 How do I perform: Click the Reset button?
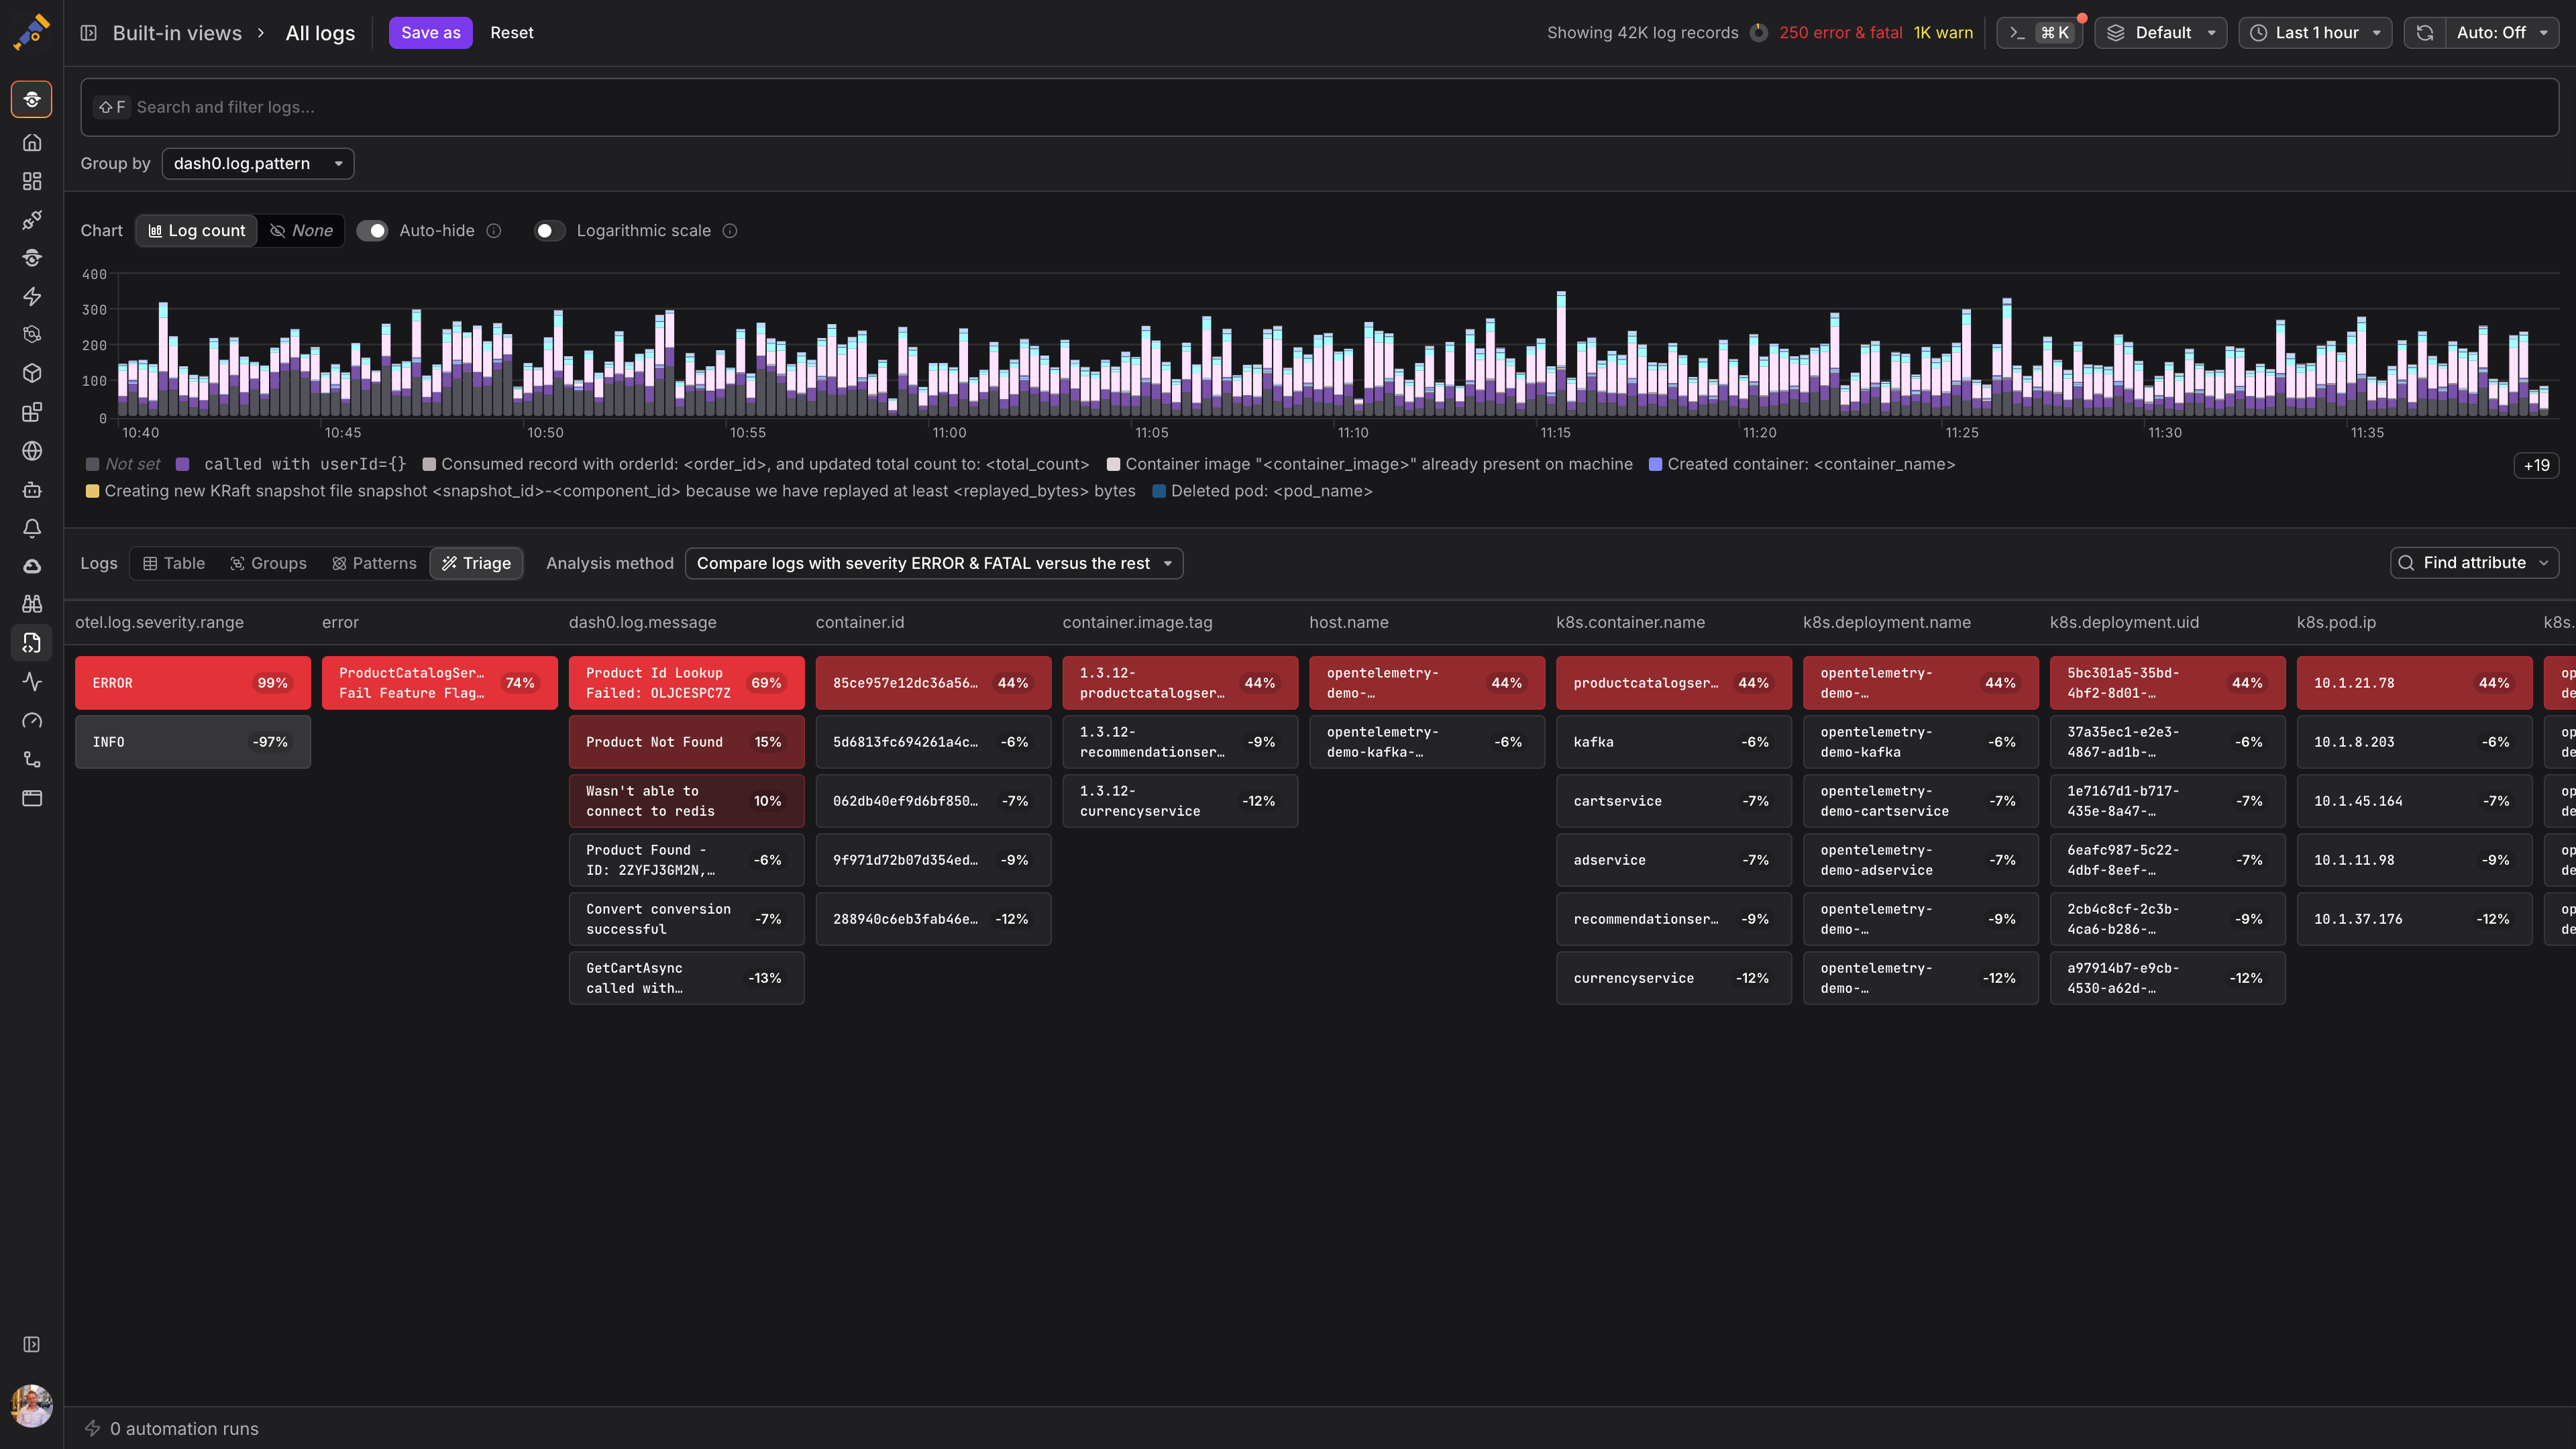512,33
